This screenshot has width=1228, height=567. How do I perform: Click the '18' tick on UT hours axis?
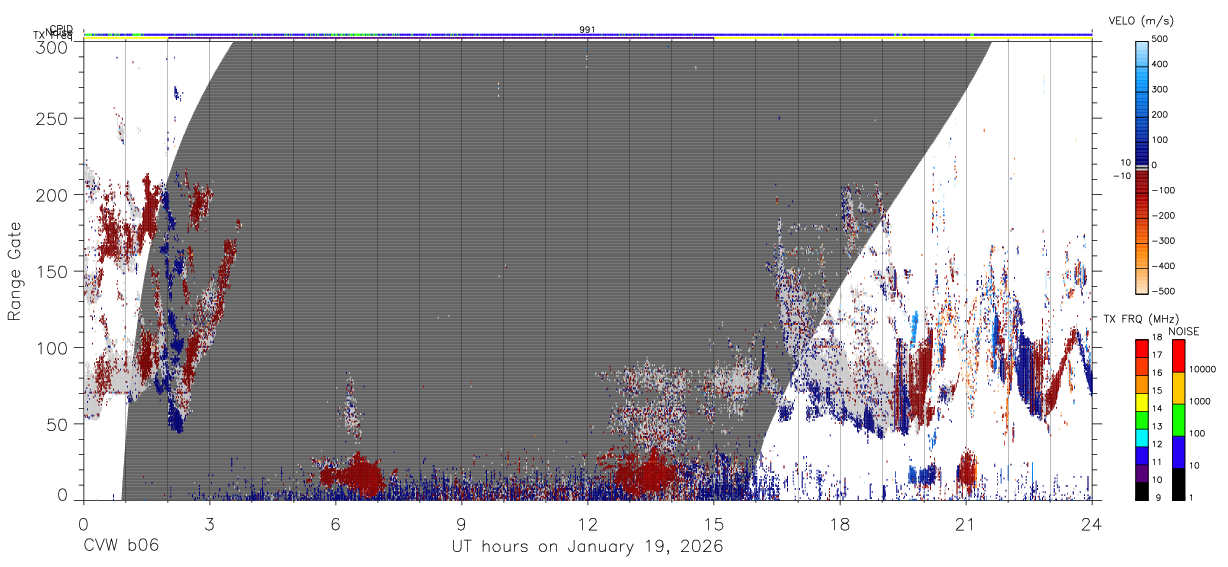click(x=839, y=523)
